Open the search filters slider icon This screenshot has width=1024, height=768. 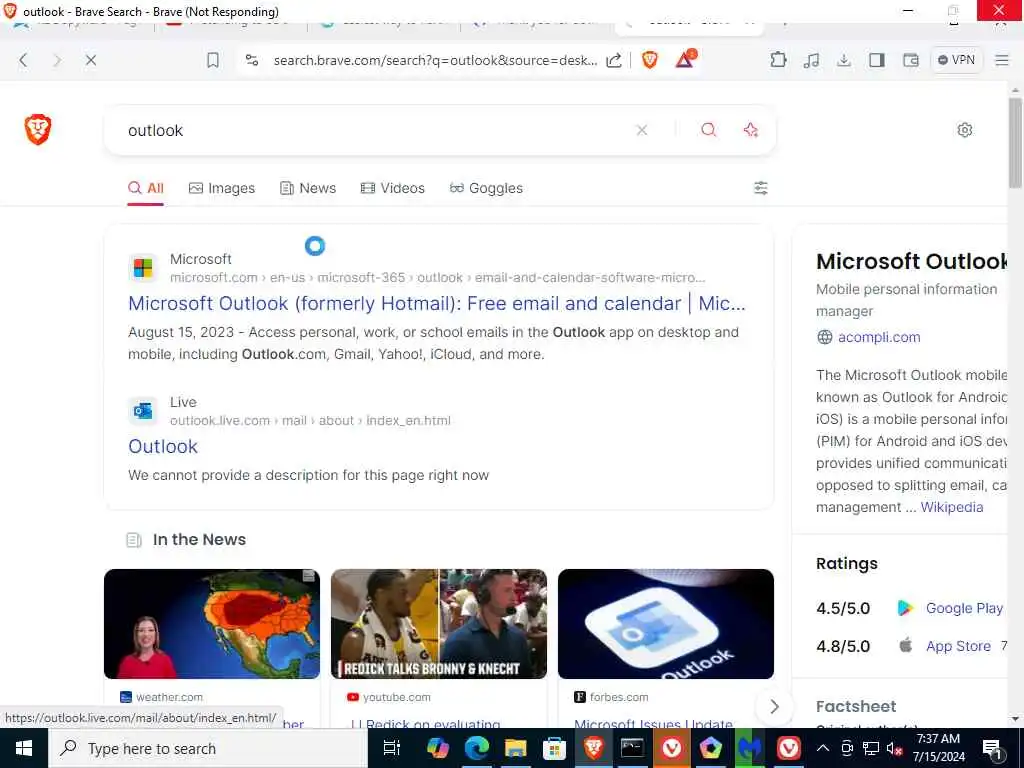pyautogui.click(x=761, y=188)
